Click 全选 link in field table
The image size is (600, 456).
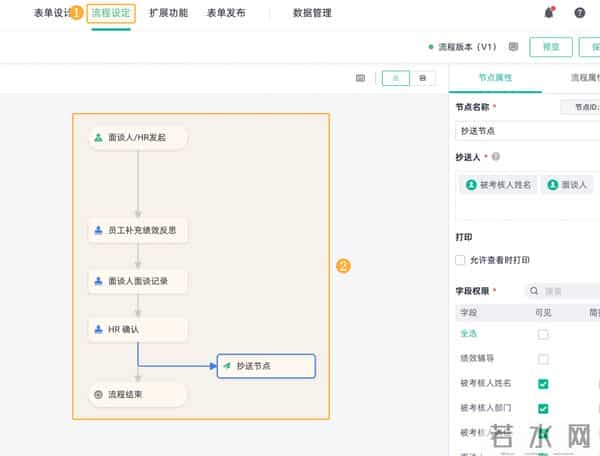468,334
